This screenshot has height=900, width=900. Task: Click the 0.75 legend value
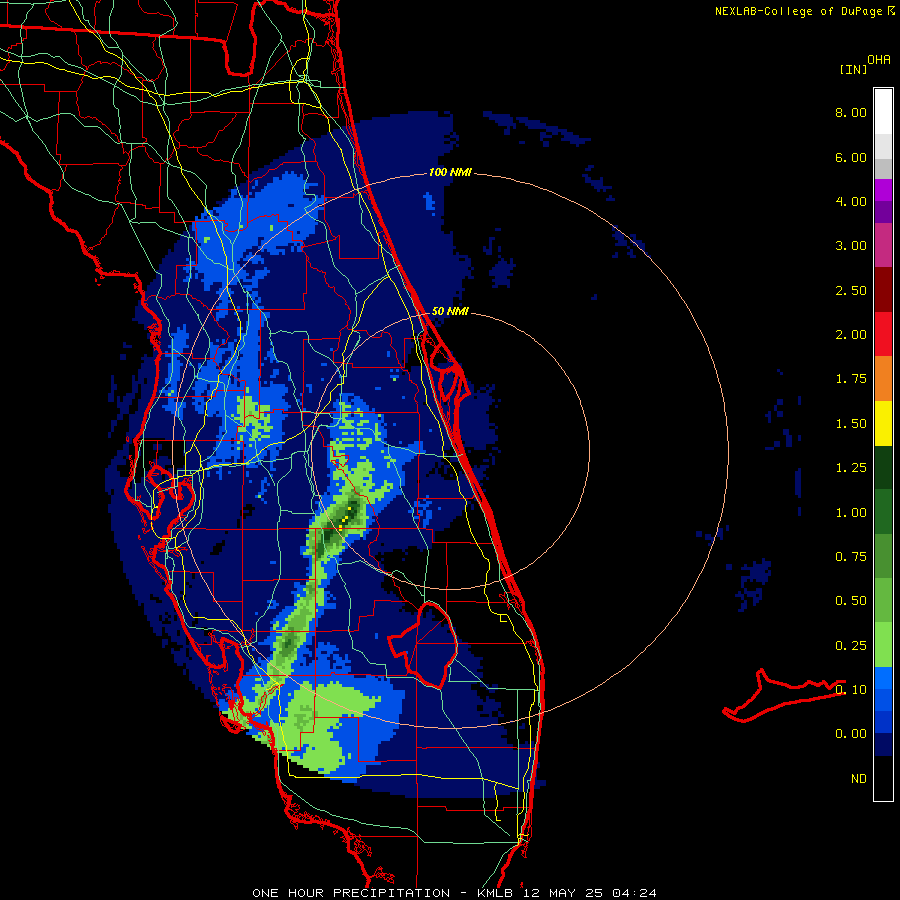[x=851, y=557]
